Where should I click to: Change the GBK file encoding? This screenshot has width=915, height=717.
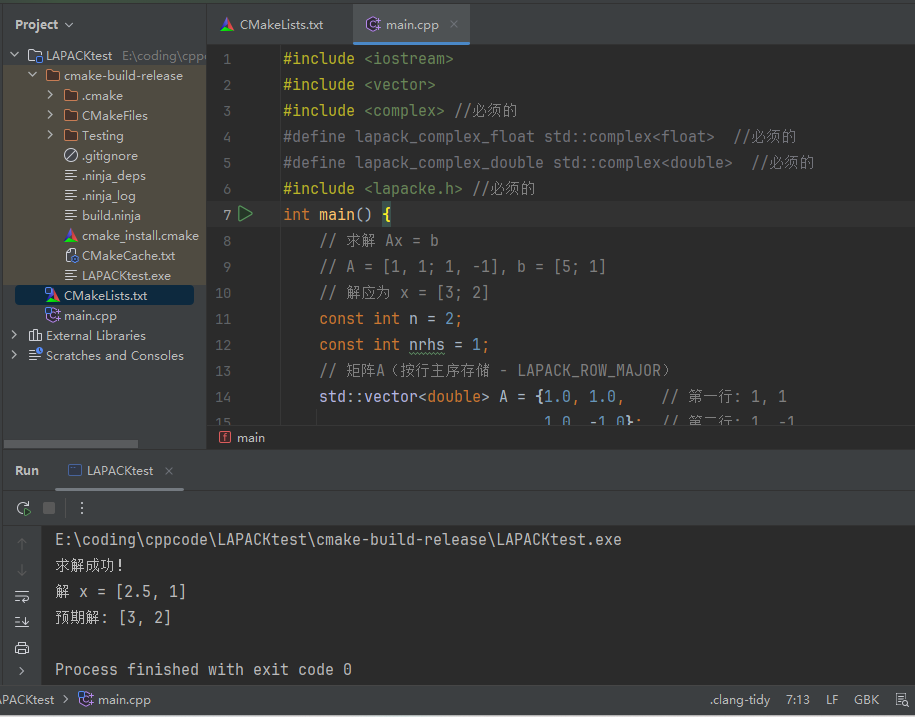(x=866, y=699)
